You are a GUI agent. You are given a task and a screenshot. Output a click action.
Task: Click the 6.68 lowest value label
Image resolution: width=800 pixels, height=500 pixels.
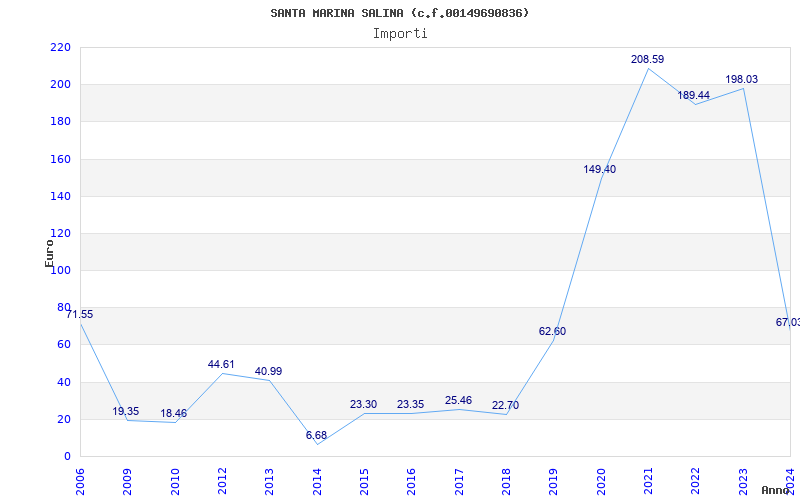pyautogui.click(x=316, y=435)
